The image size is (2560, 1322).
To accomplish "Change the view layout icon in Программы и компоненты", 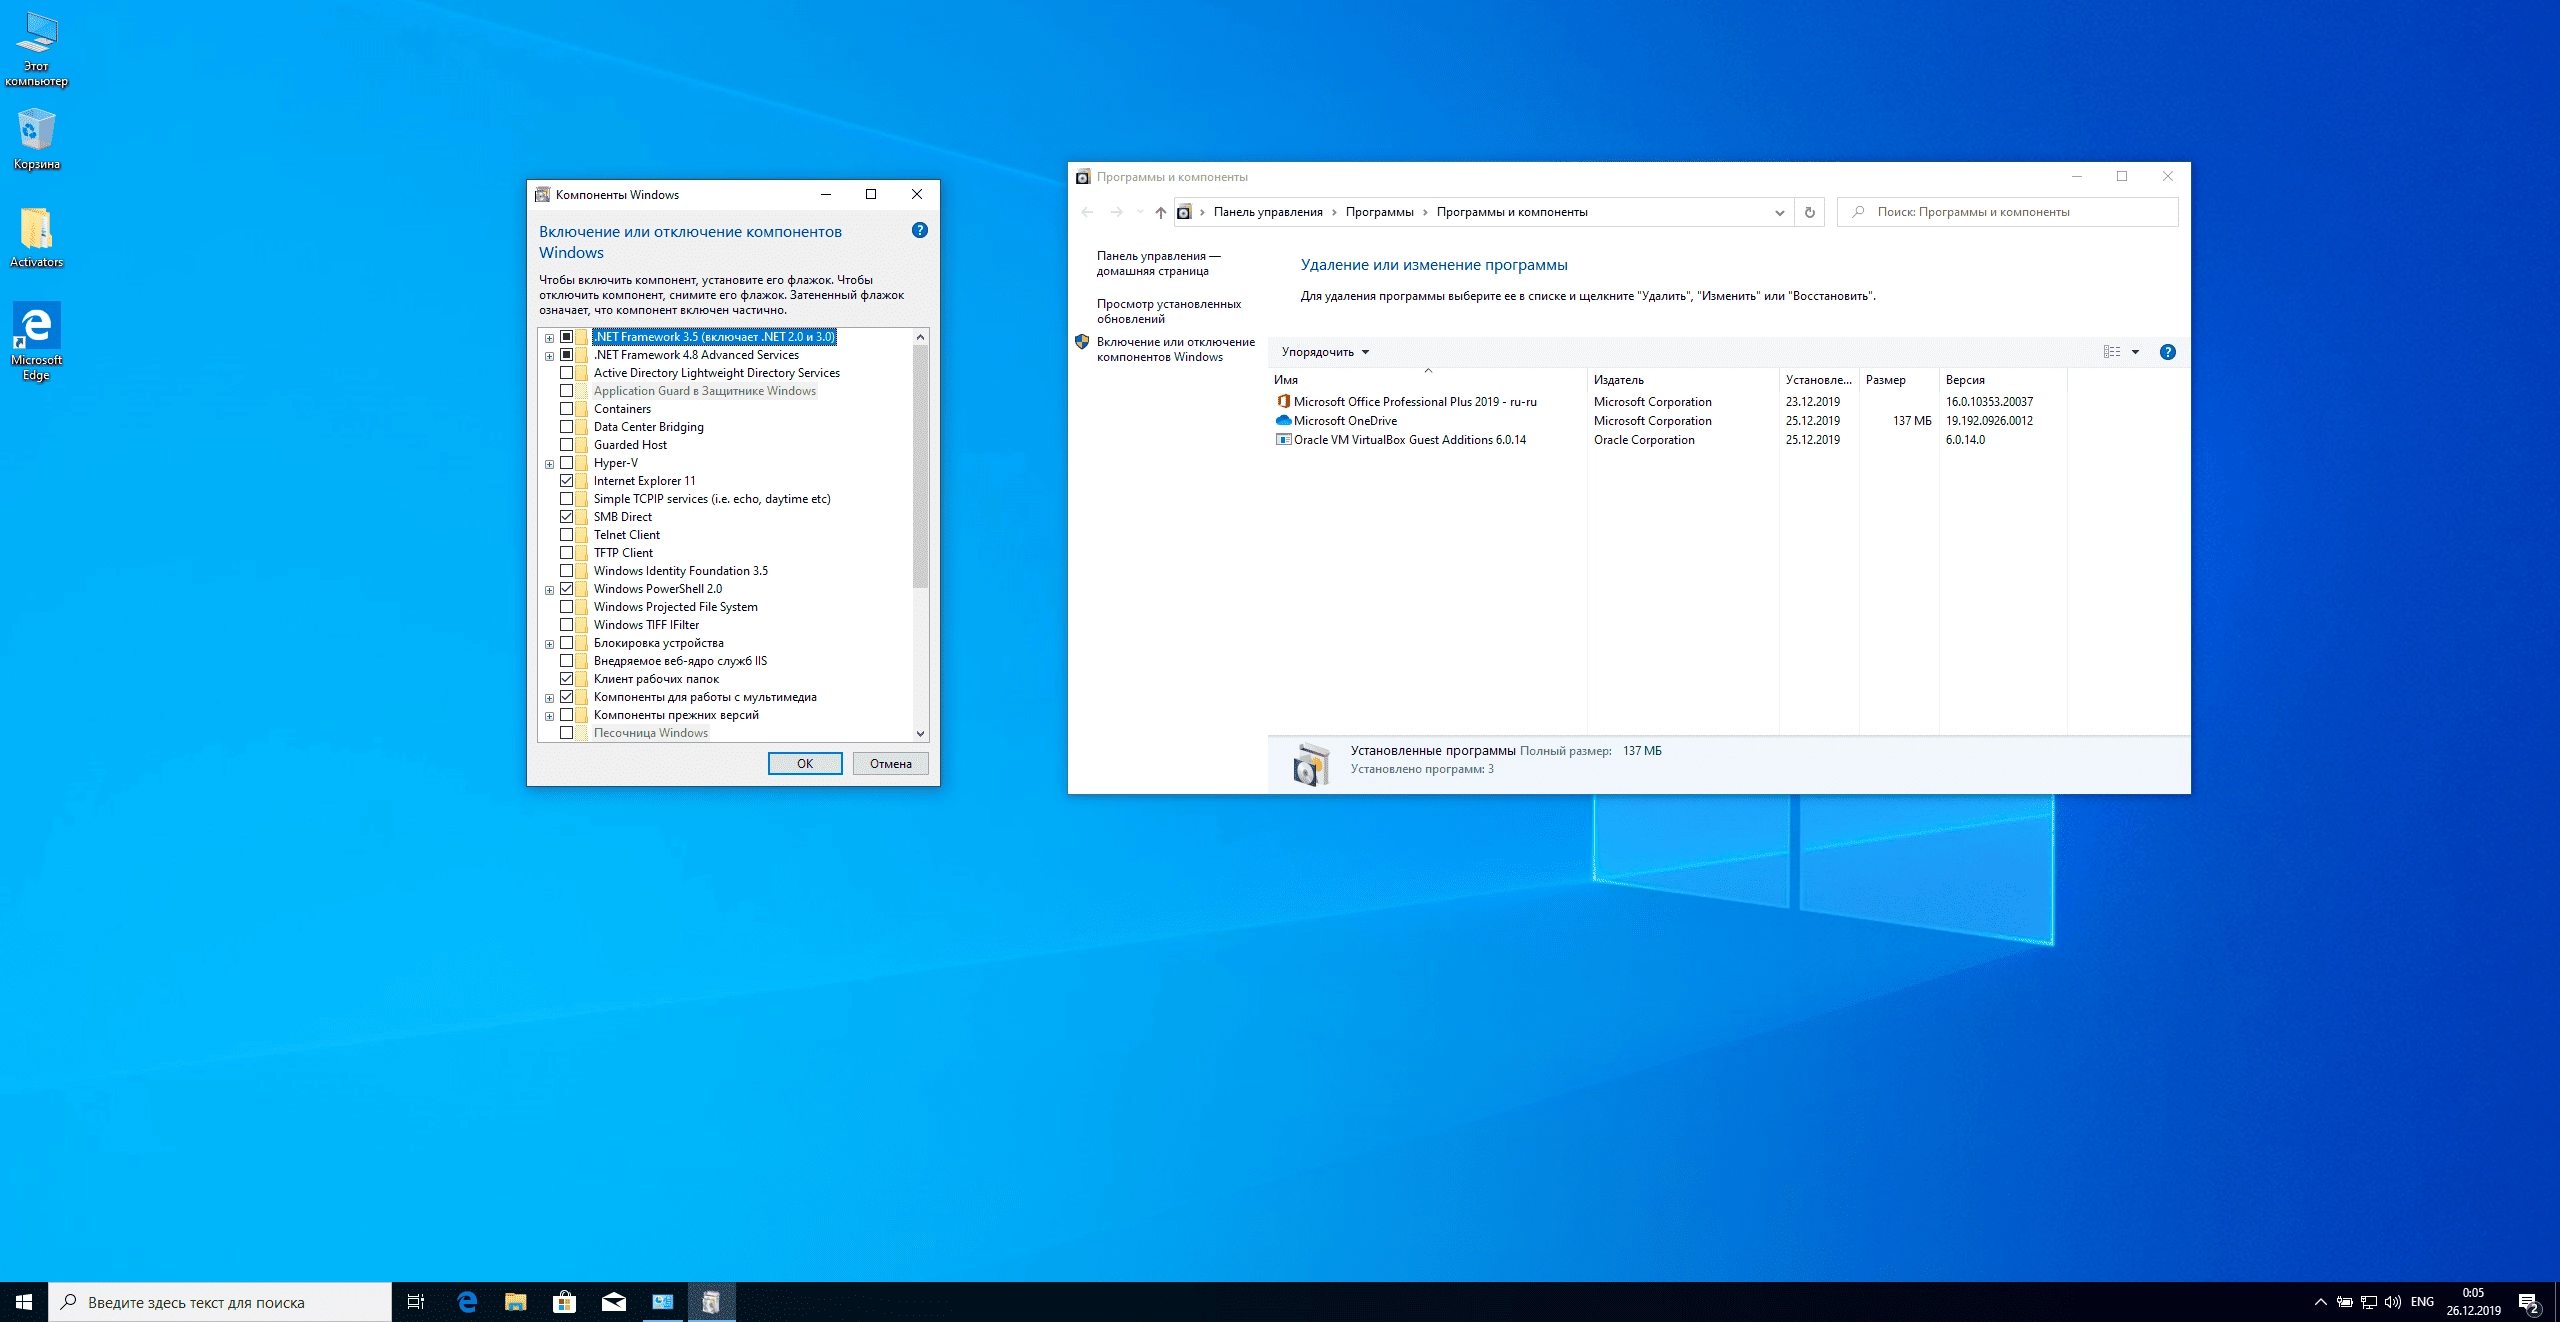I will (2112, 352).
